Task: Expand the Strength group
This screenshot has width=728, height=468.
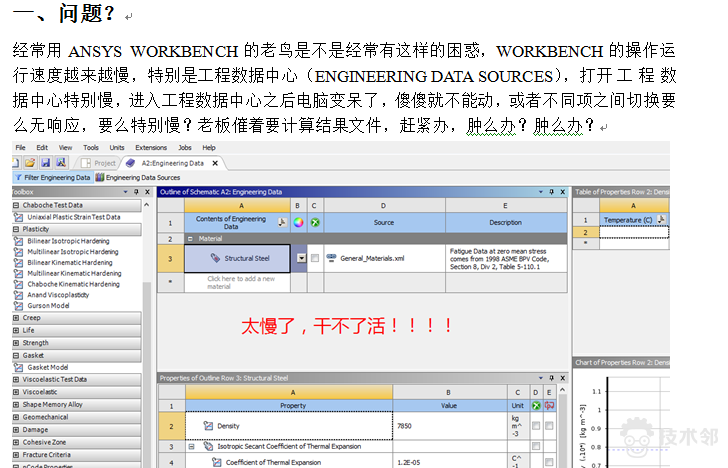Action: [x=16, y=343]
